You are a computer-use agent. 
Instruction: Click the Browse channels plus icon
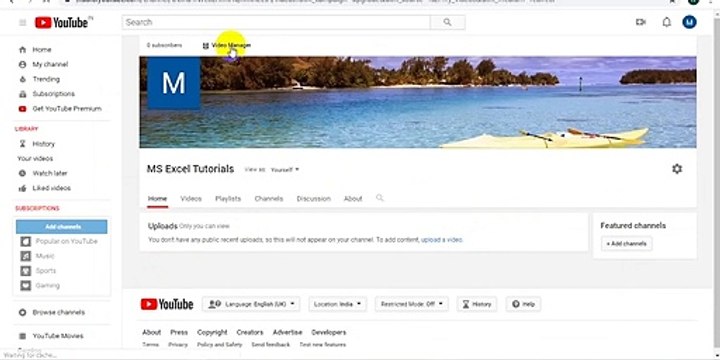[x=22, y=312]
